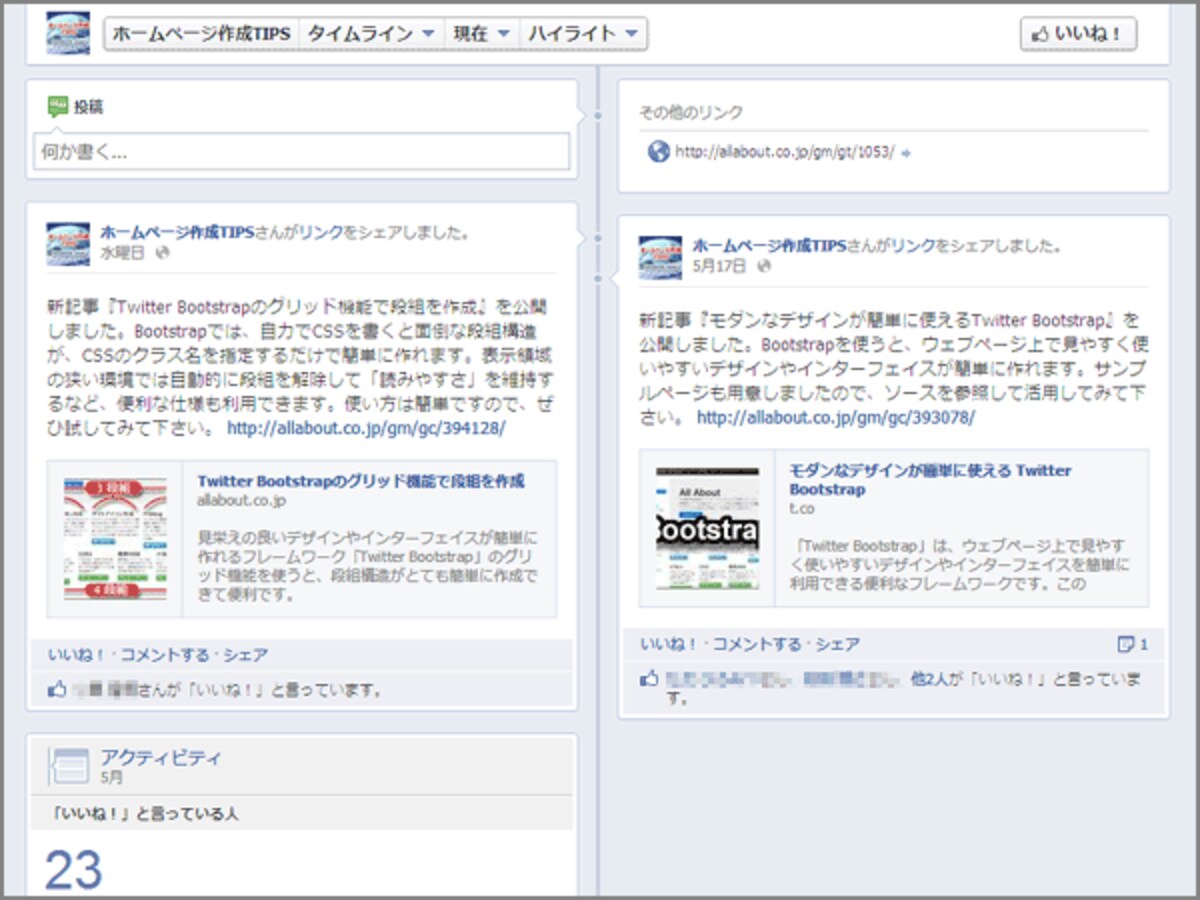Click the avatar on the 5月17日 post
This screenshot has width=1200, height=900.
(x=661, y=257)
